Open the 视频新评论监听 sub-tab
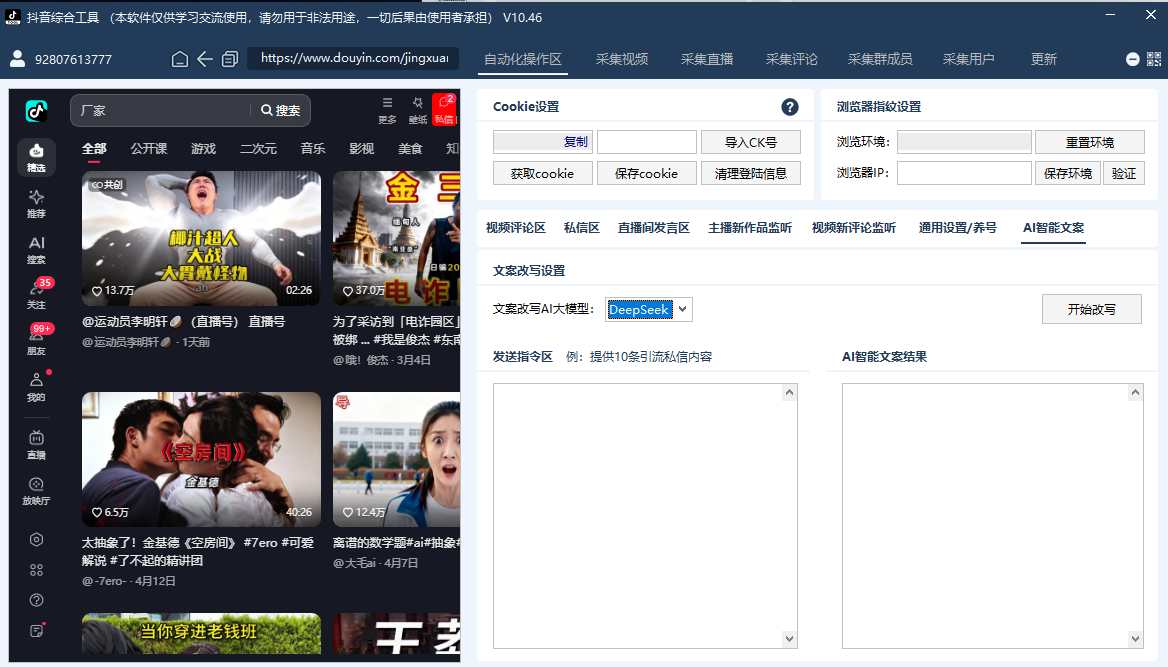 click(x=854, y=228)
